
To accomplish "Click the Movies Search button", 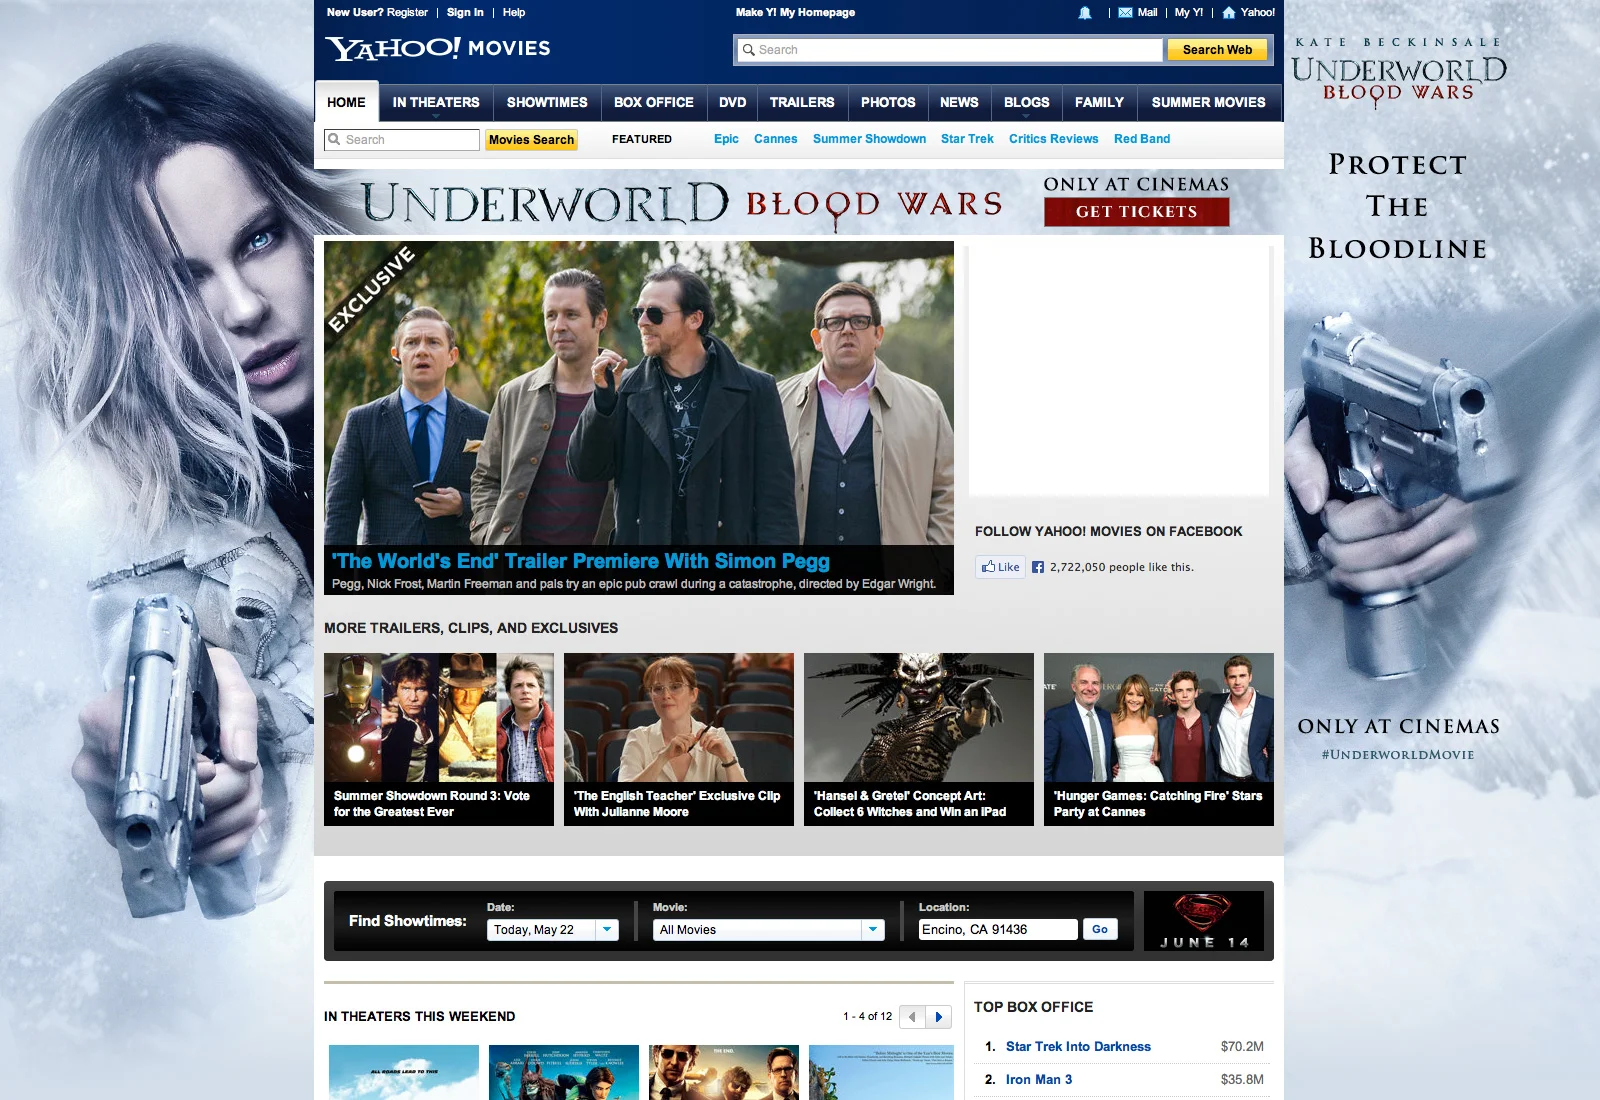I will point(532,140).
